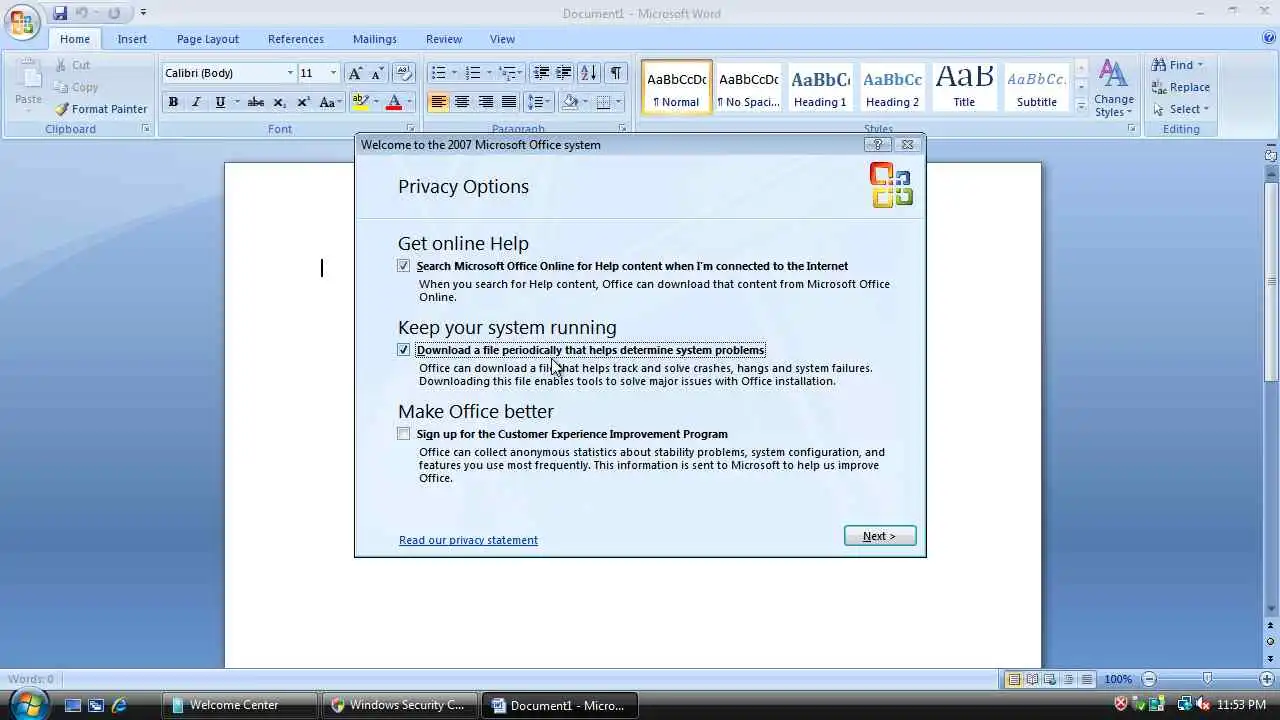
Task: Open the font size 11 dropdown
Action: pos(333,73)
